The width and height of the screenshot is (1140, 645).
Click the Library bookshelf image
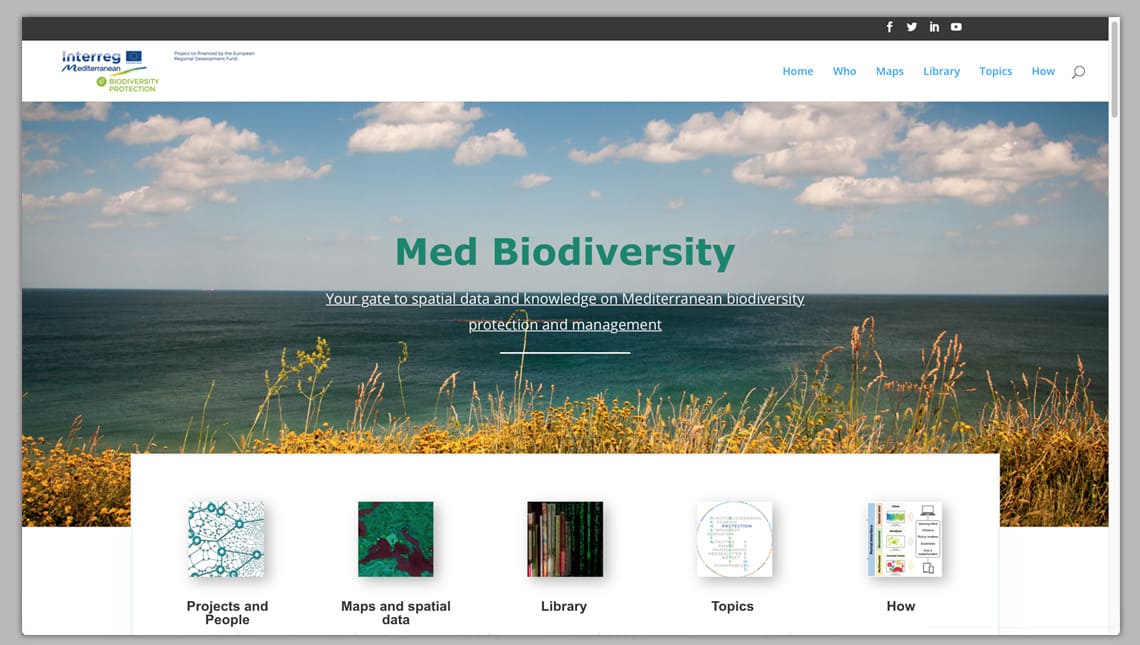coord(565,539)
